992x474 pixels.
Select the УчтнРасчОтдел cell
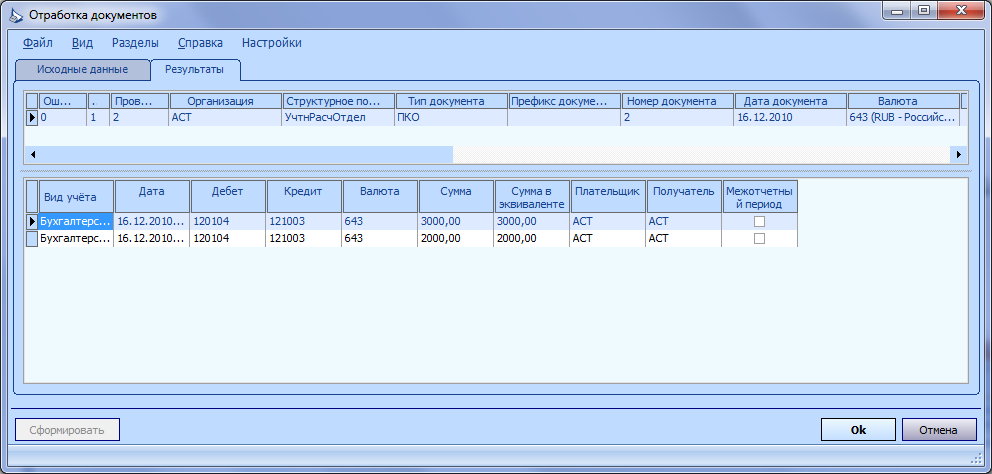(338, 117)
